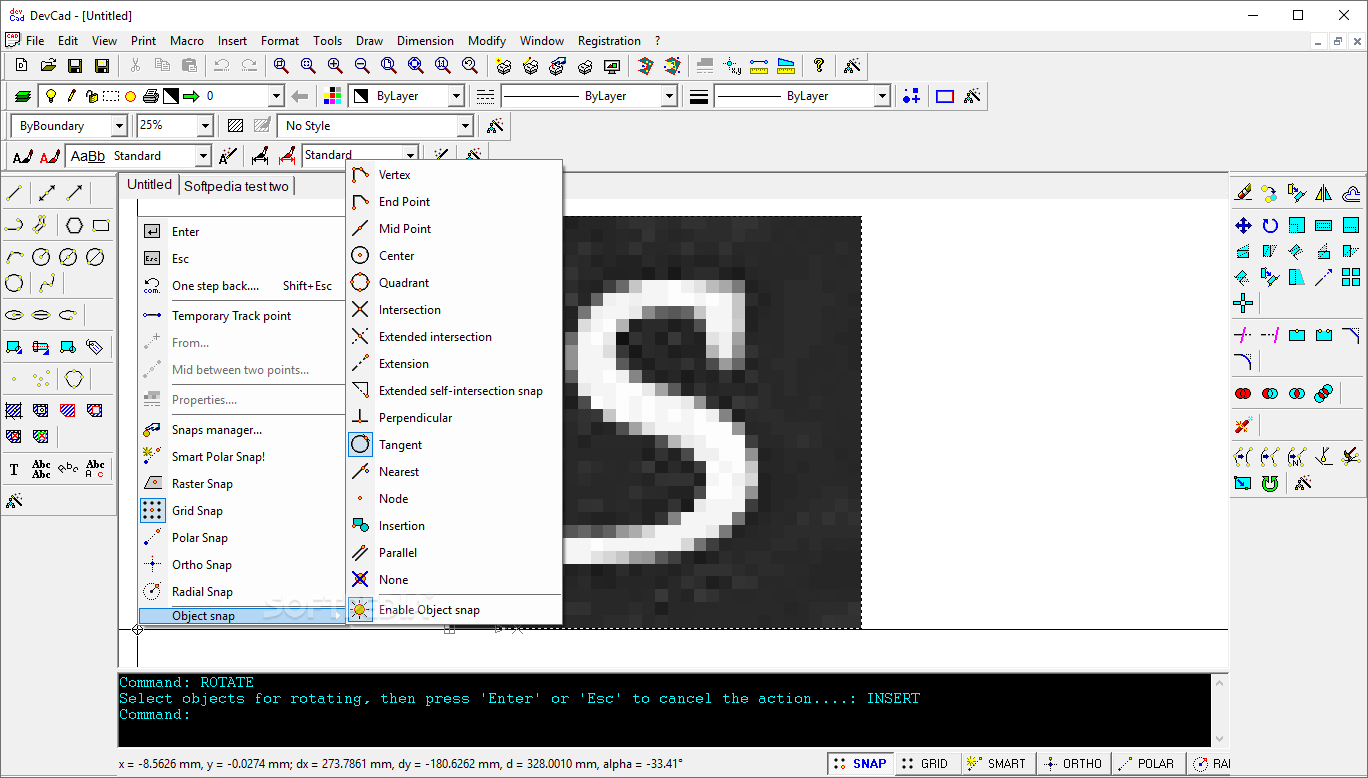Image resolution: width=1368 pixels, height=778 pixels.
Task: Click the command window scroll down arrow
Action: click(x=1218, y=739)
